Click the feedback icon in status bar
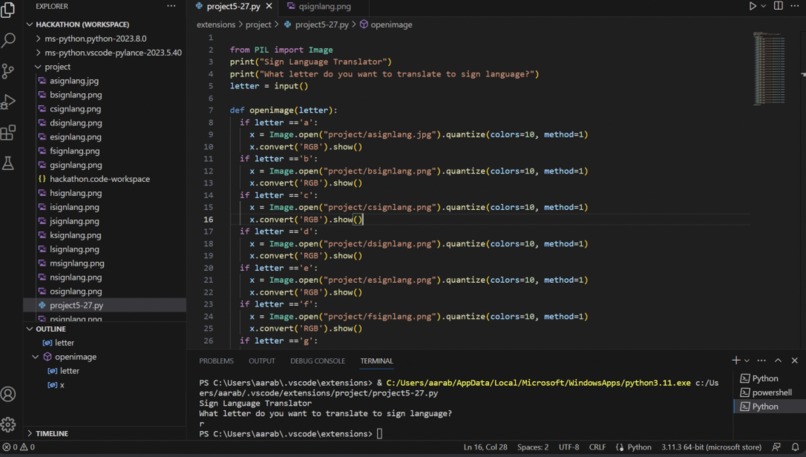The width and height of the screenshot is (806, 457). tap(776, 447)
